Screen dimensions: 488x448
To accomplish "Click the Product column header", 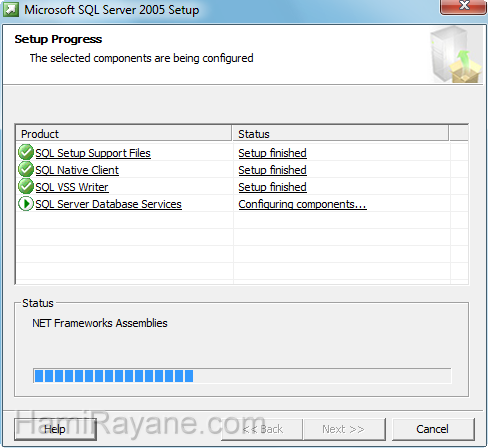I will pos(124,134).
